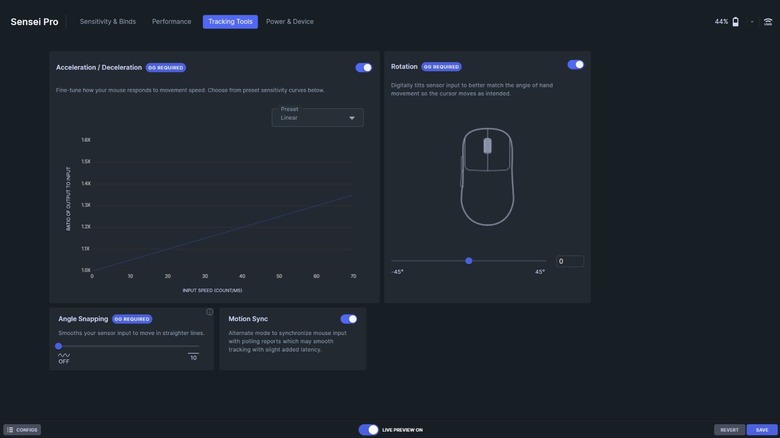Screen dimensions: 780x438
Task: Click the LIVE PREVIEW ON label
Action: pyautogui.click(x=402, y=430)
